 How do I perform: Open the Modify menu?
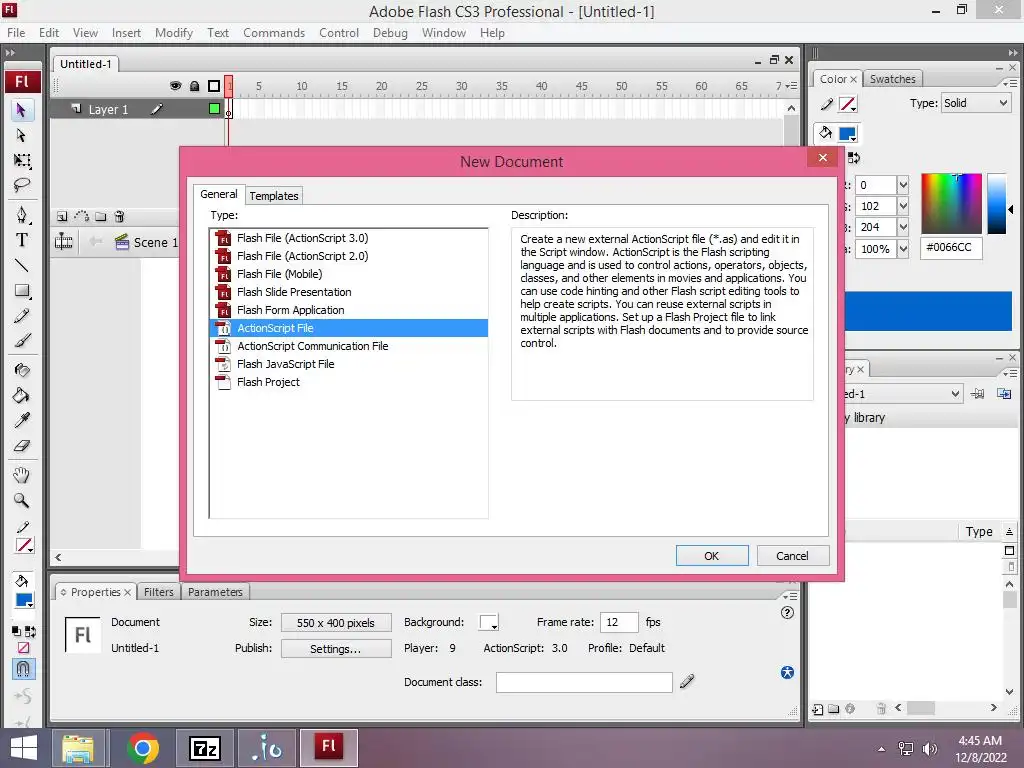(x=174, y=33)
